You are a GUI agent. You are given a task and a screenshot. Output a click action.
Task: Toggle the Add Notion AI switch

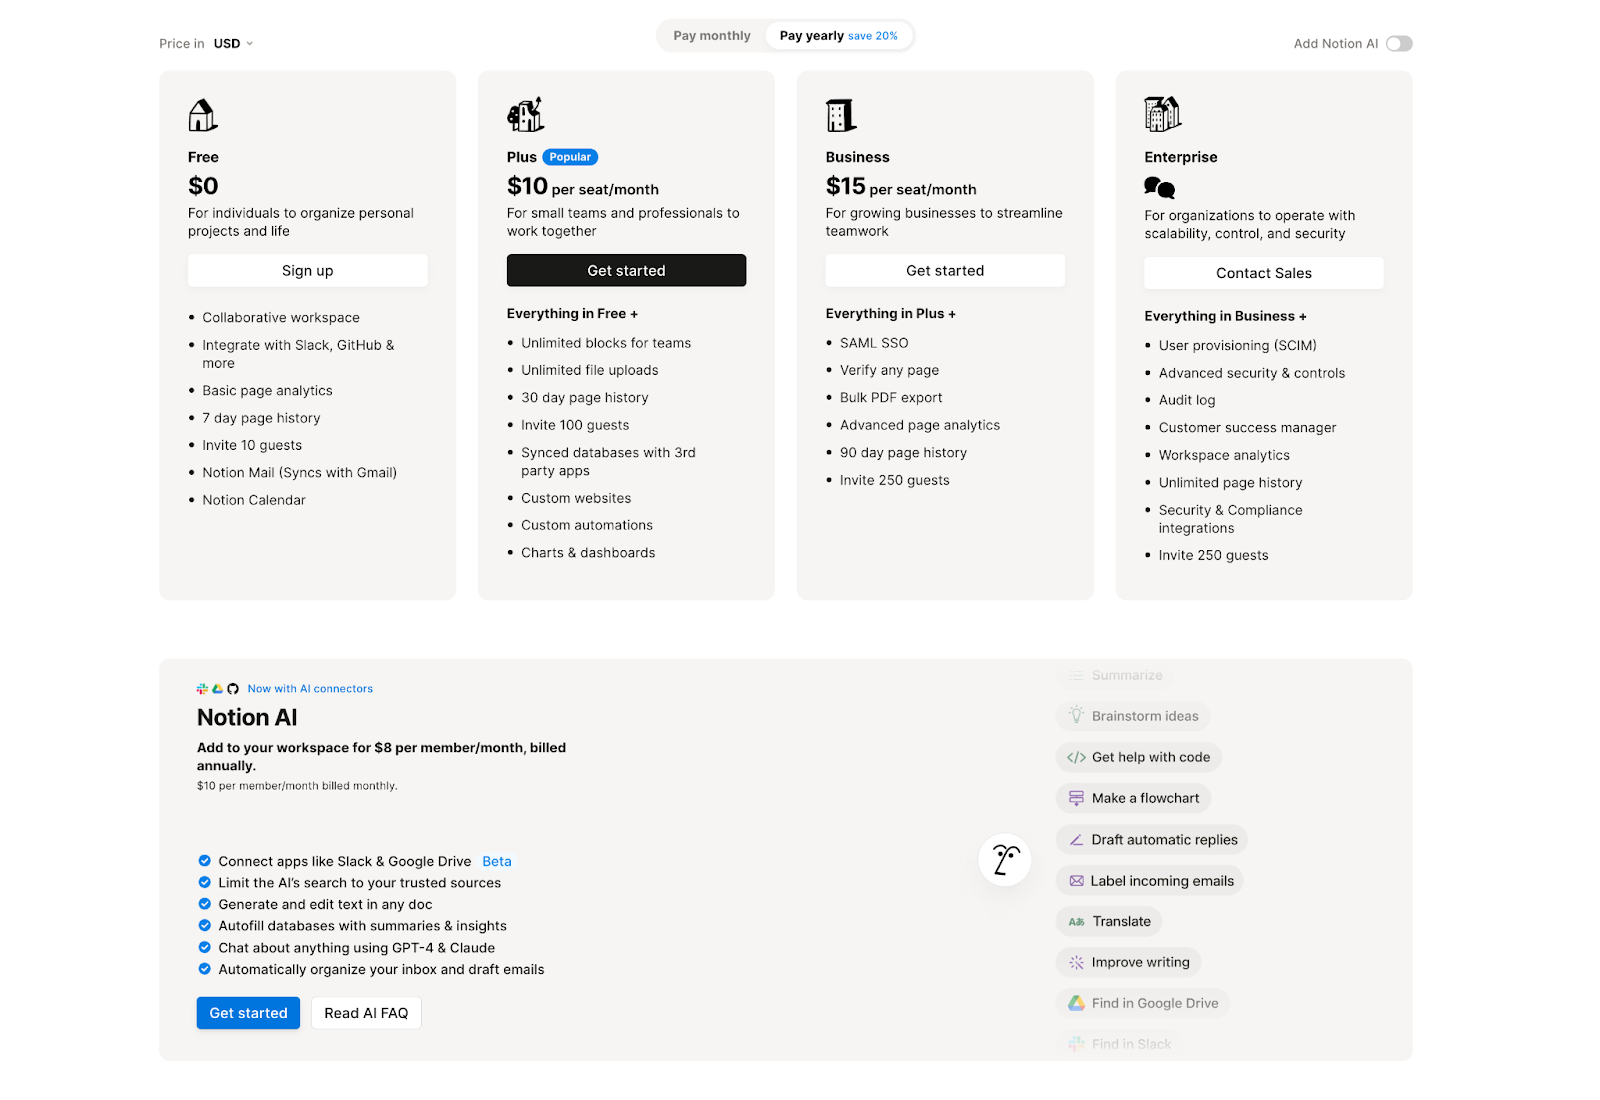[1399, 43]
